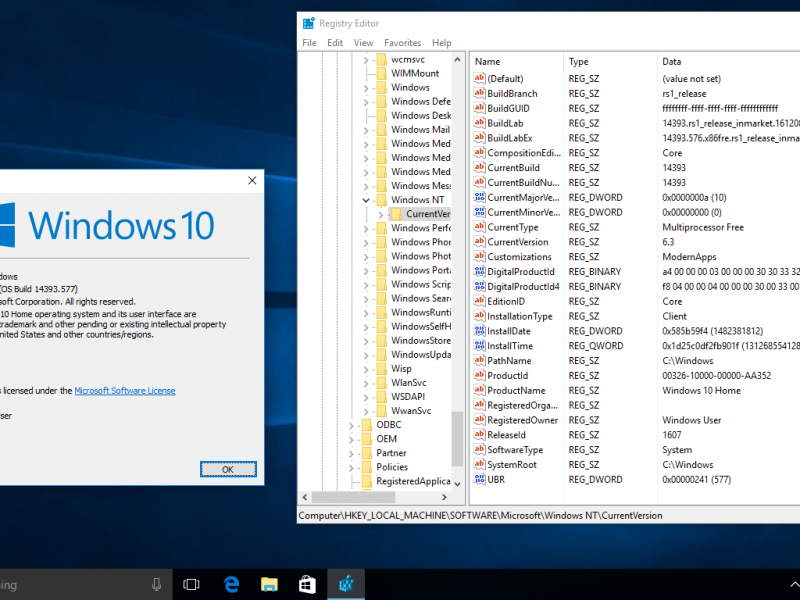Expand the wcmsvc key
This screenshot has height=600, width=800.
coord(366,60)
